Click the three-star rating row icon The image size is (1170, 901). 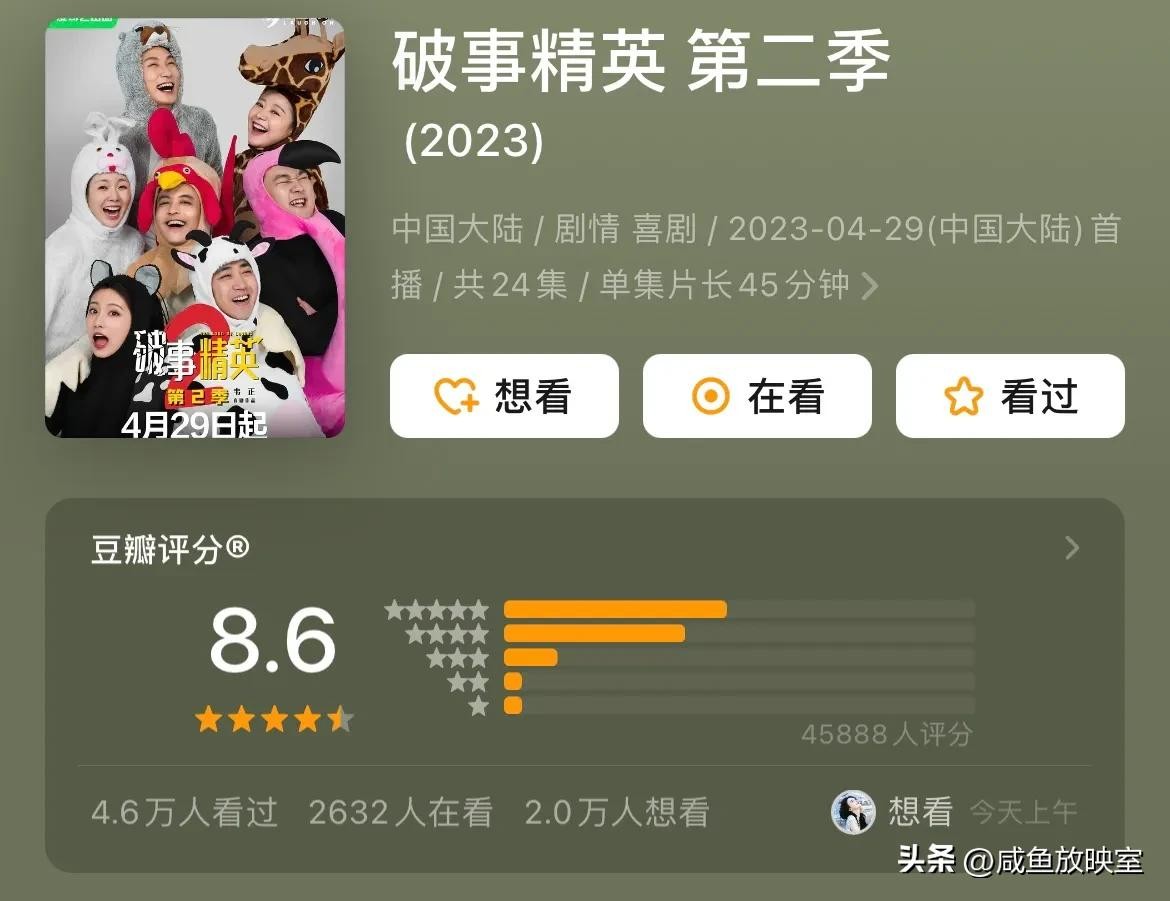coord(457,658)
